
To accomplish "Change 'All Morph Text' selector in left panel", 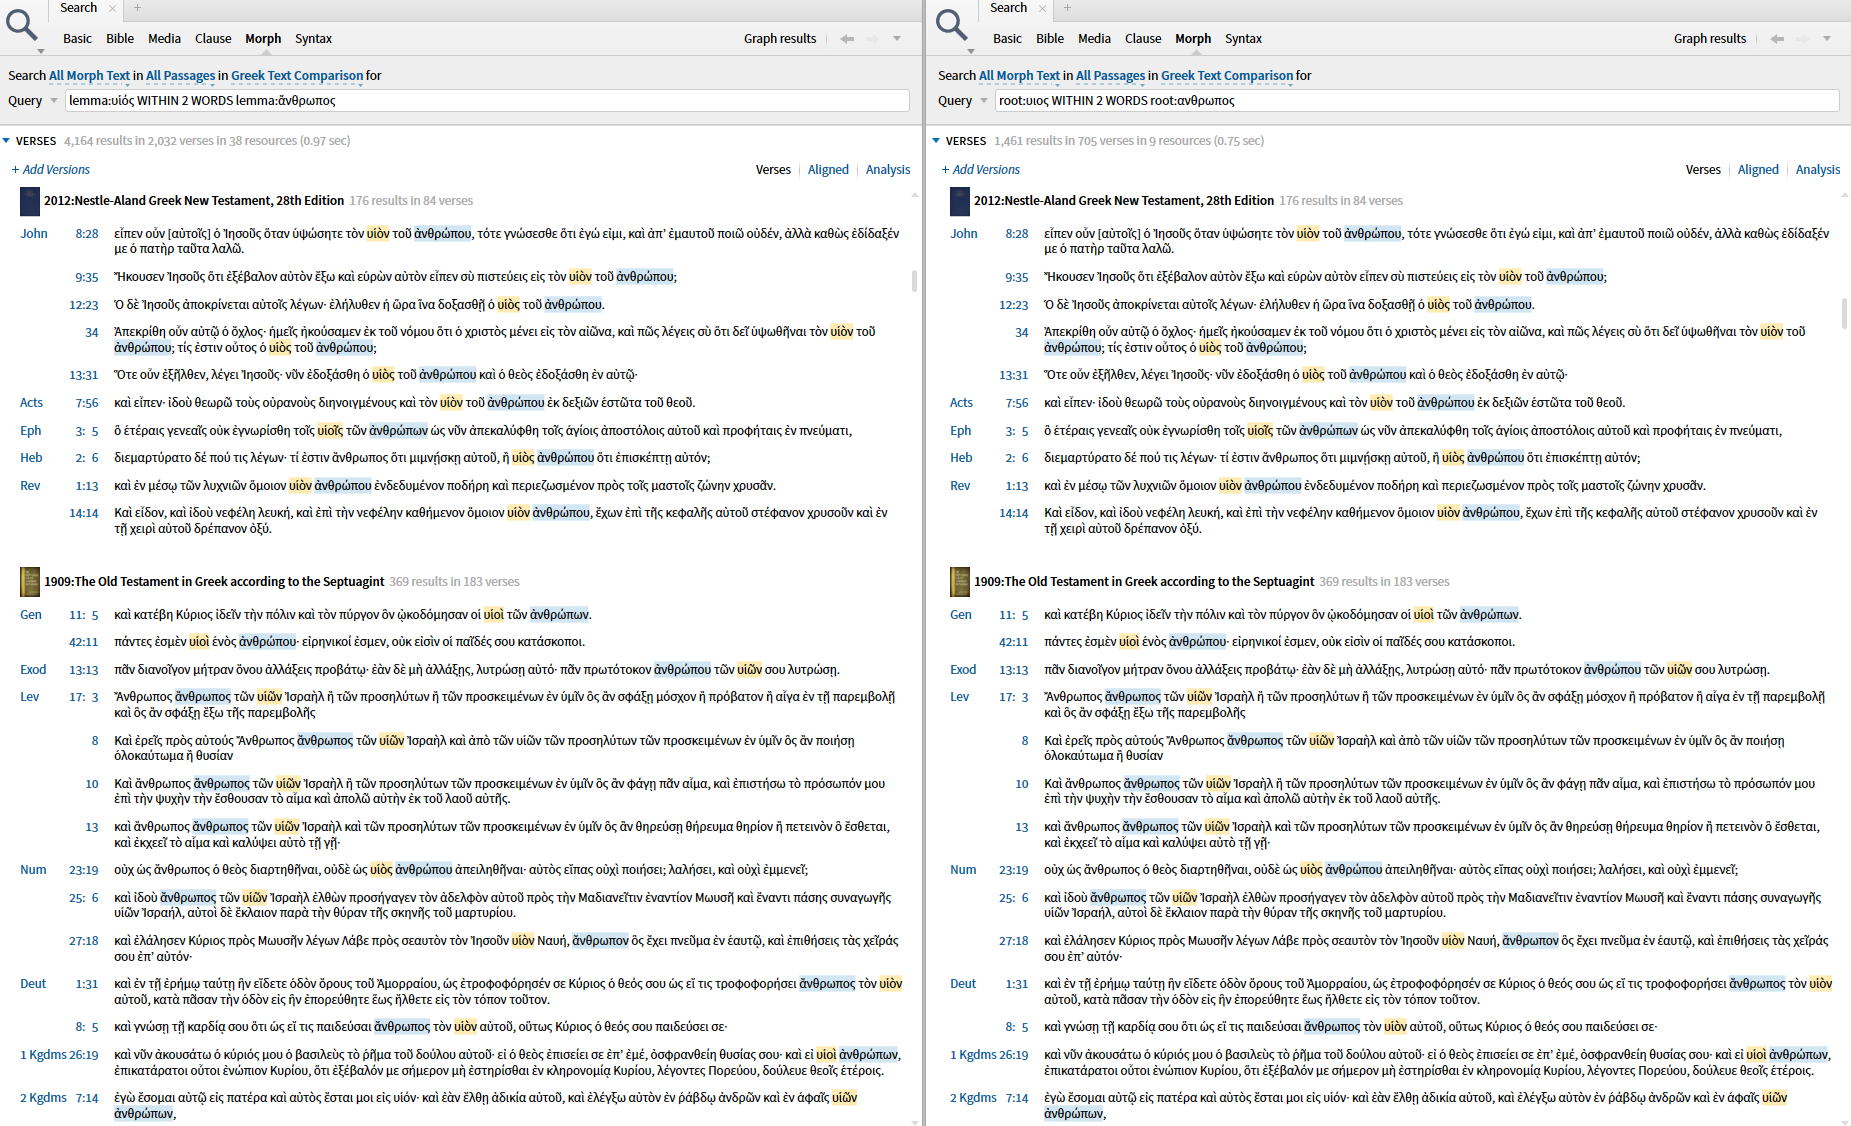I will 89,76.
